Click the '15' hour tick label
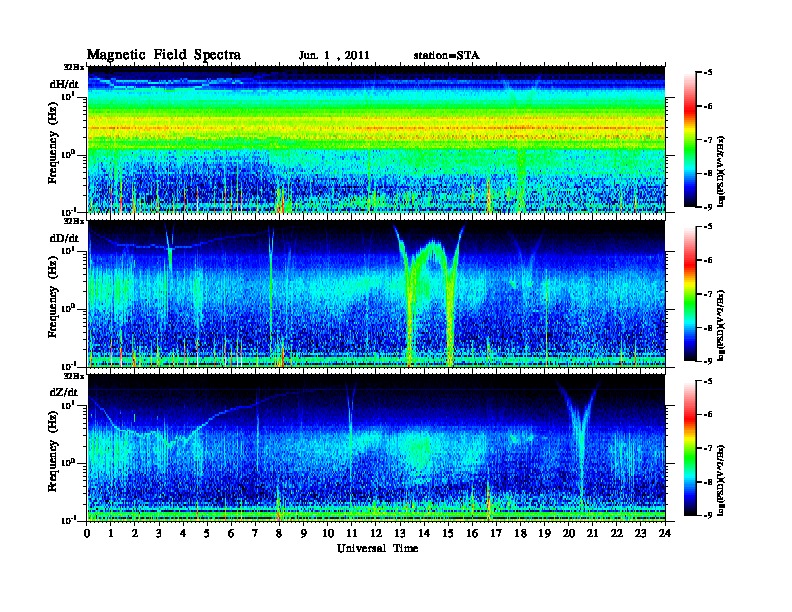The width and height of the screenshot is (792, 612). pyautogui.click(x=448, y=533)
